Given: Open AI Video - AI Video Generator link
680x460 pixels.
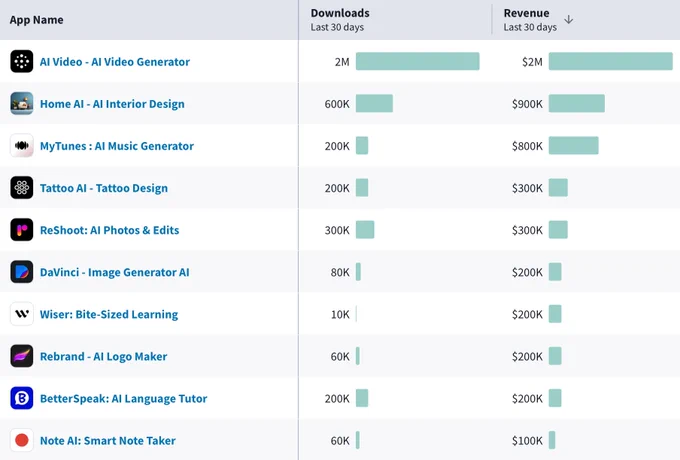Looking at the screenshot, I should click(x=115, y=62).
